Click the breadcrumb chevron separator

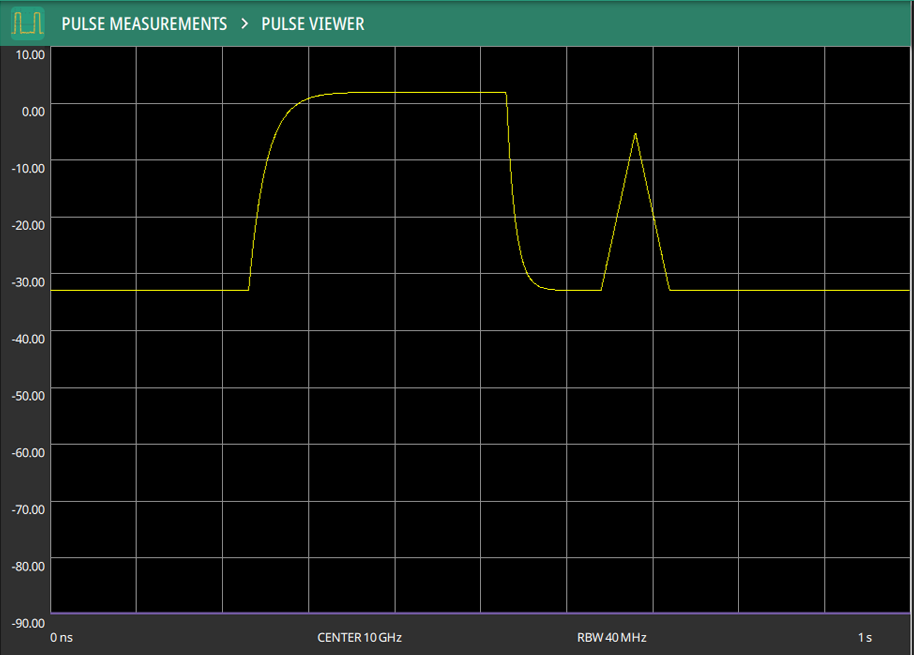click(x=244, y=24)
